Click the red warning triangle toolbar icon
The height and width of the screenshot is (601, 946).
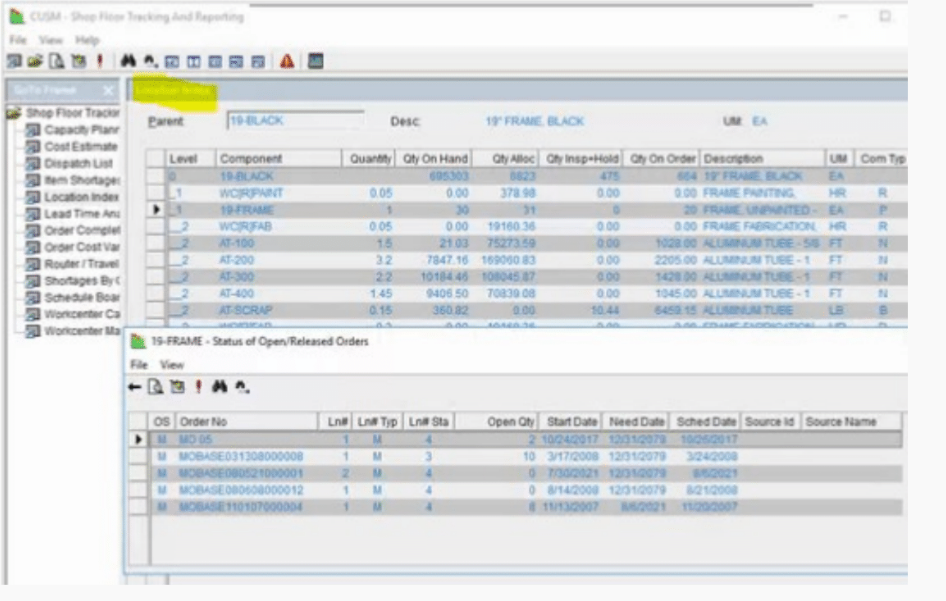tap(287, 60)
